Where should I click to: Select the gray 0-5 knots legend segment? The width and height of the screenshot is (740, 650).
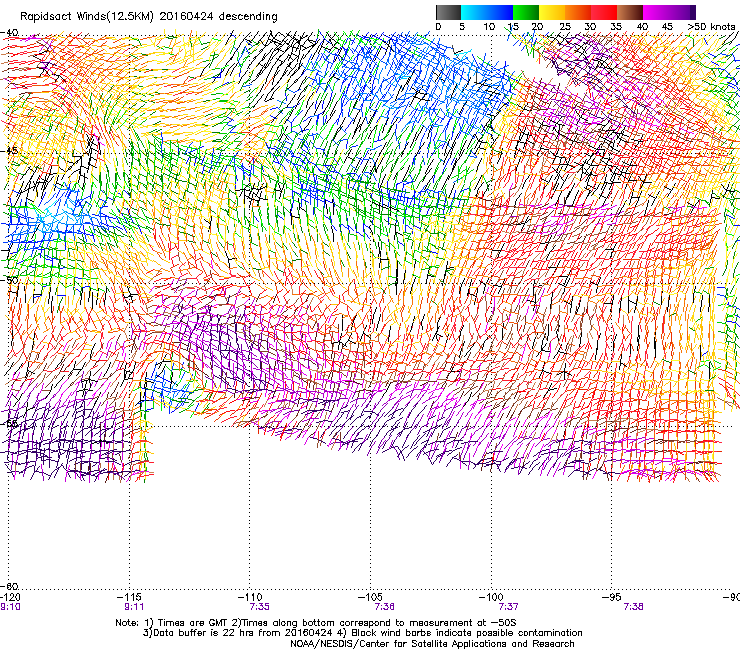[448, 12]
